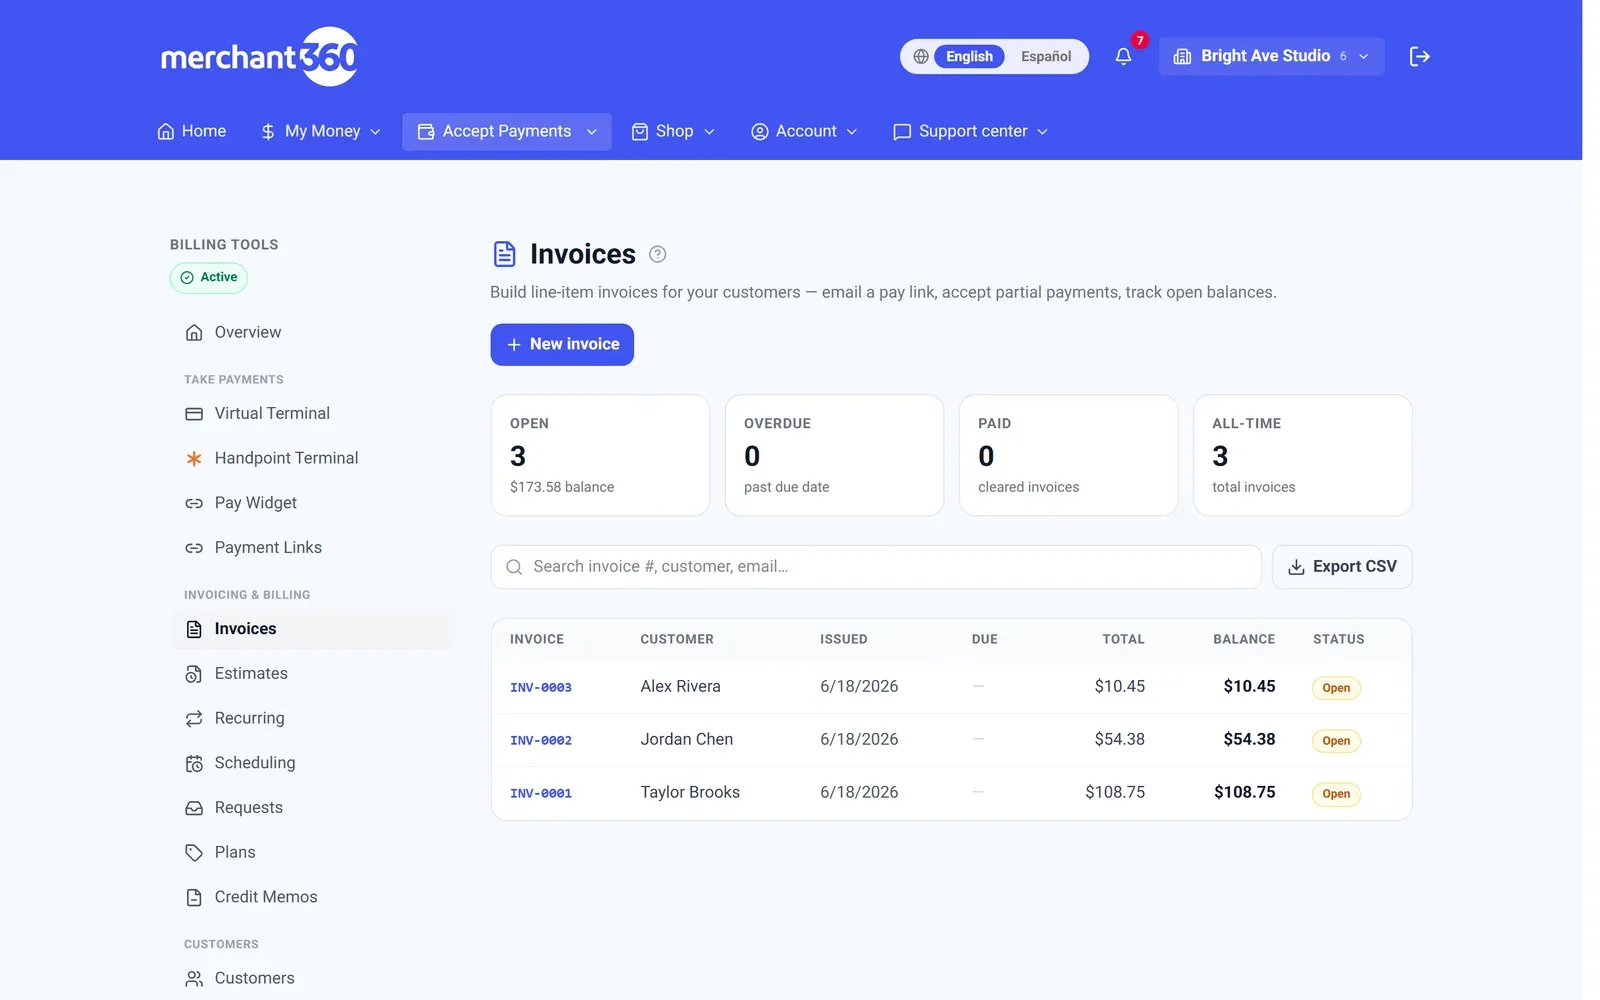The image size is (1600, 1000).
Task: Click the invoice search field
Action: [876, 567]
